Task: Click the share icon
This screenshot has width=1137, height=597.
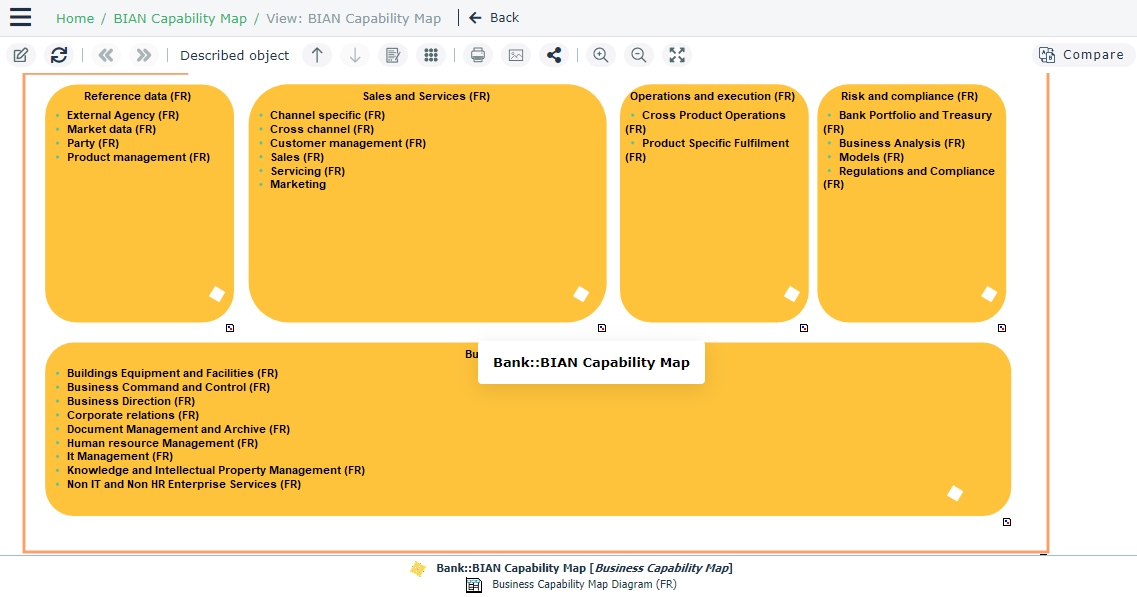Action: click(x=554, y=55)
